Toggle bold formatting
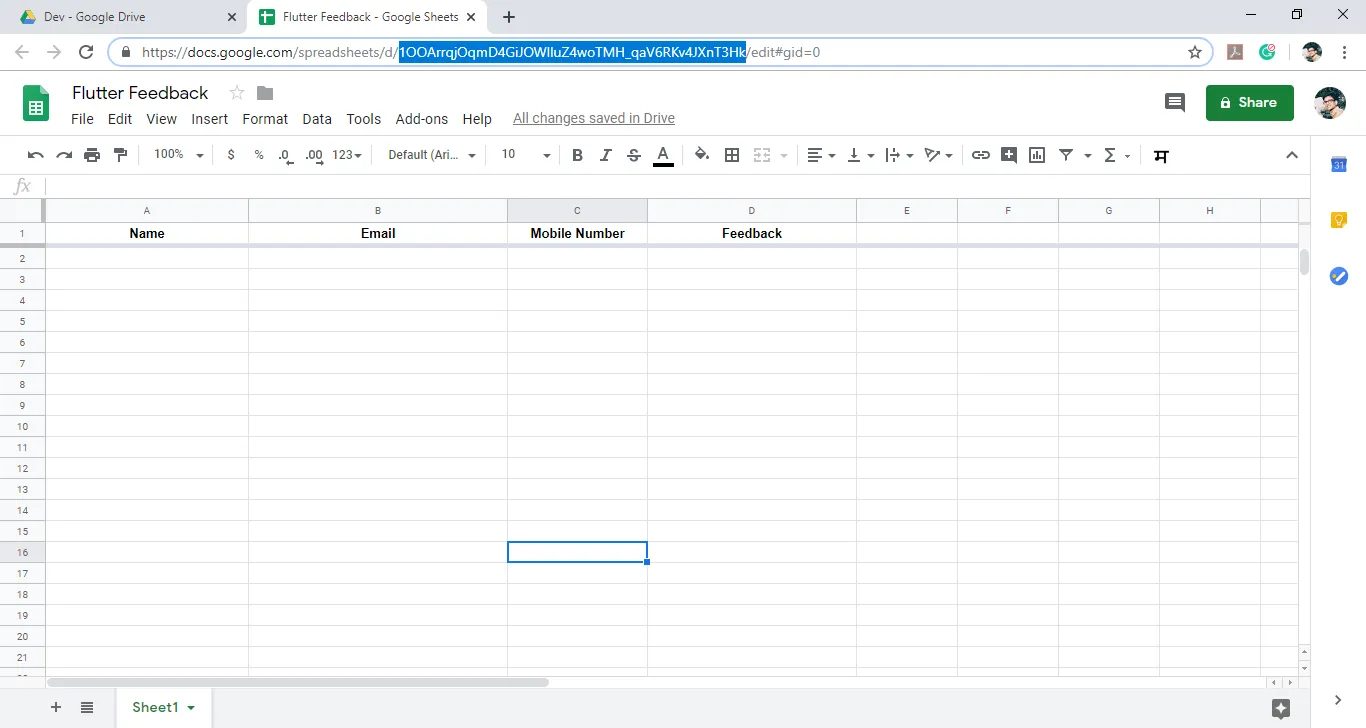 pos(577,155)
